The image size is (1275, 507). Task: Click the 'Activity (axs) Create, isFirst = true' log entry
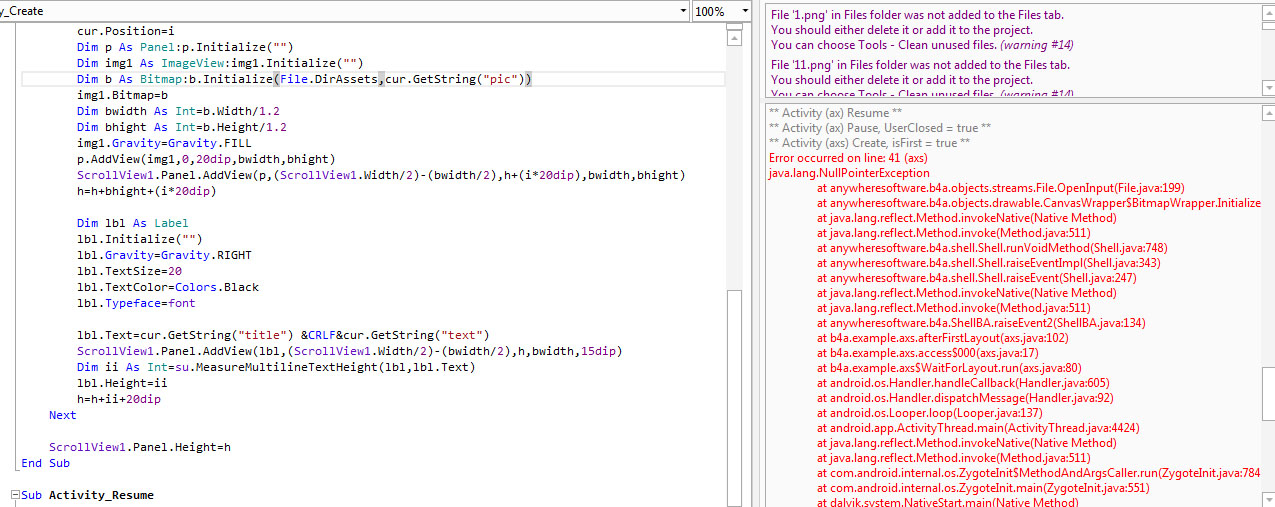pyautogui.click(x=869, y=143)
